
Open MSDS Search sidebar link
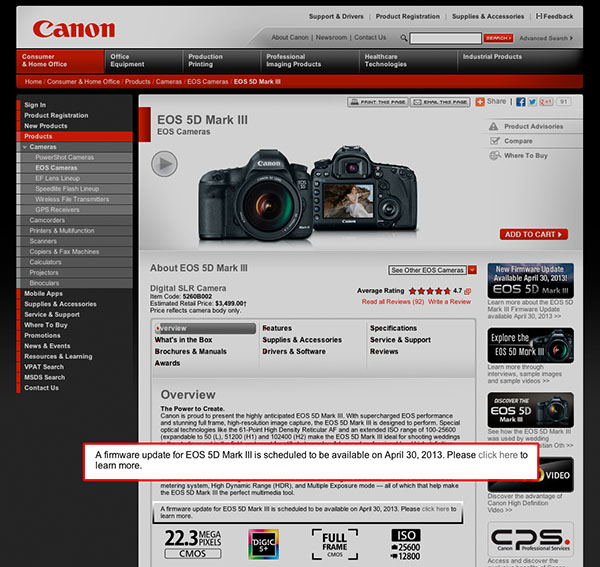44,377
